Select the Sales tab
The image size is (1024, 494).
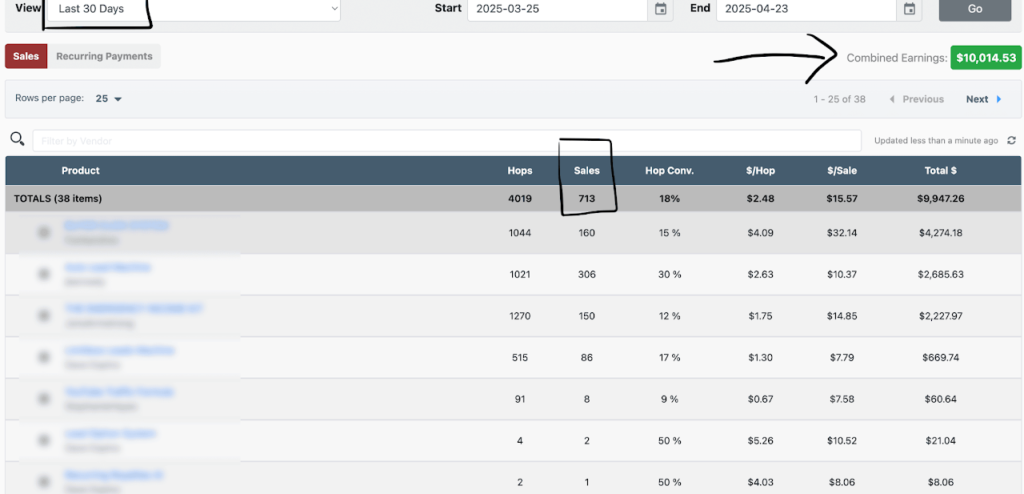[x=26, y=57]
